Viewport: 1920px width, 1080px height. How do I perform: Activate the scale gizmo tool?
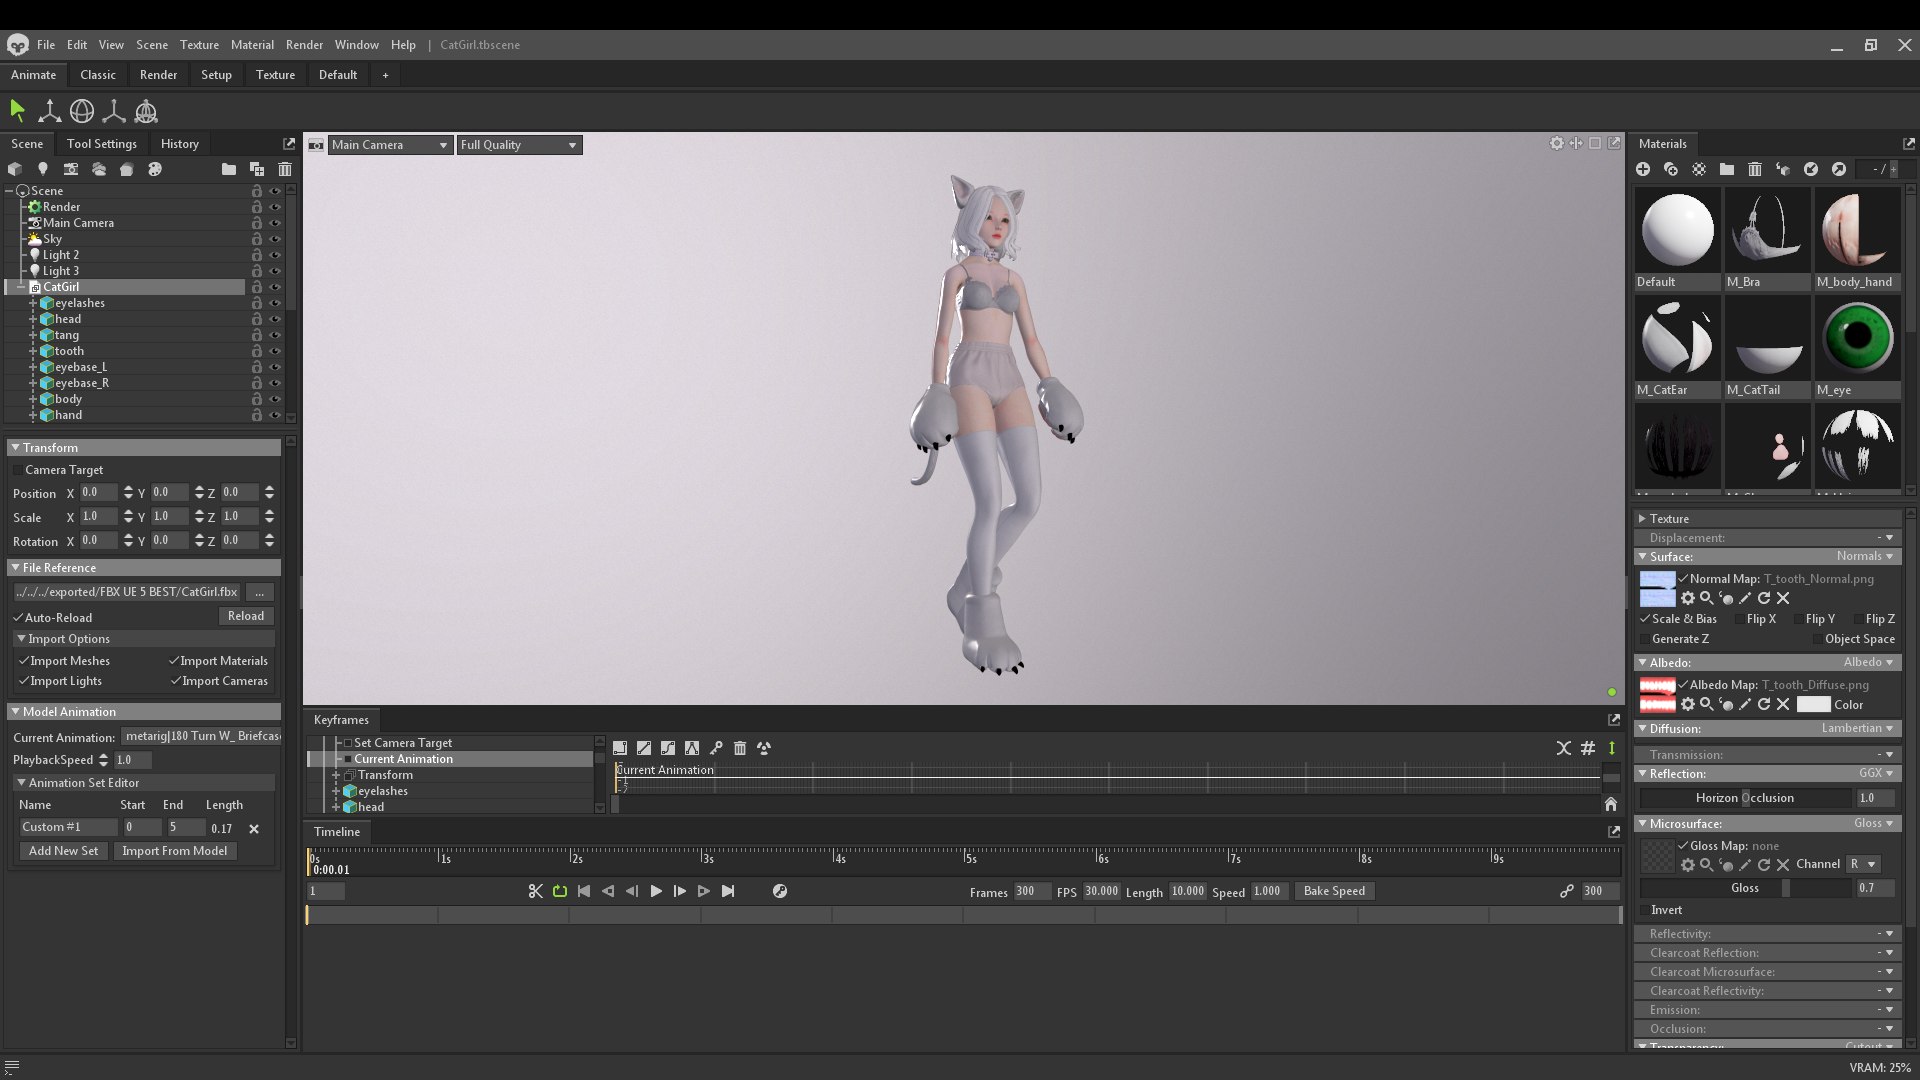coord(114,111)
